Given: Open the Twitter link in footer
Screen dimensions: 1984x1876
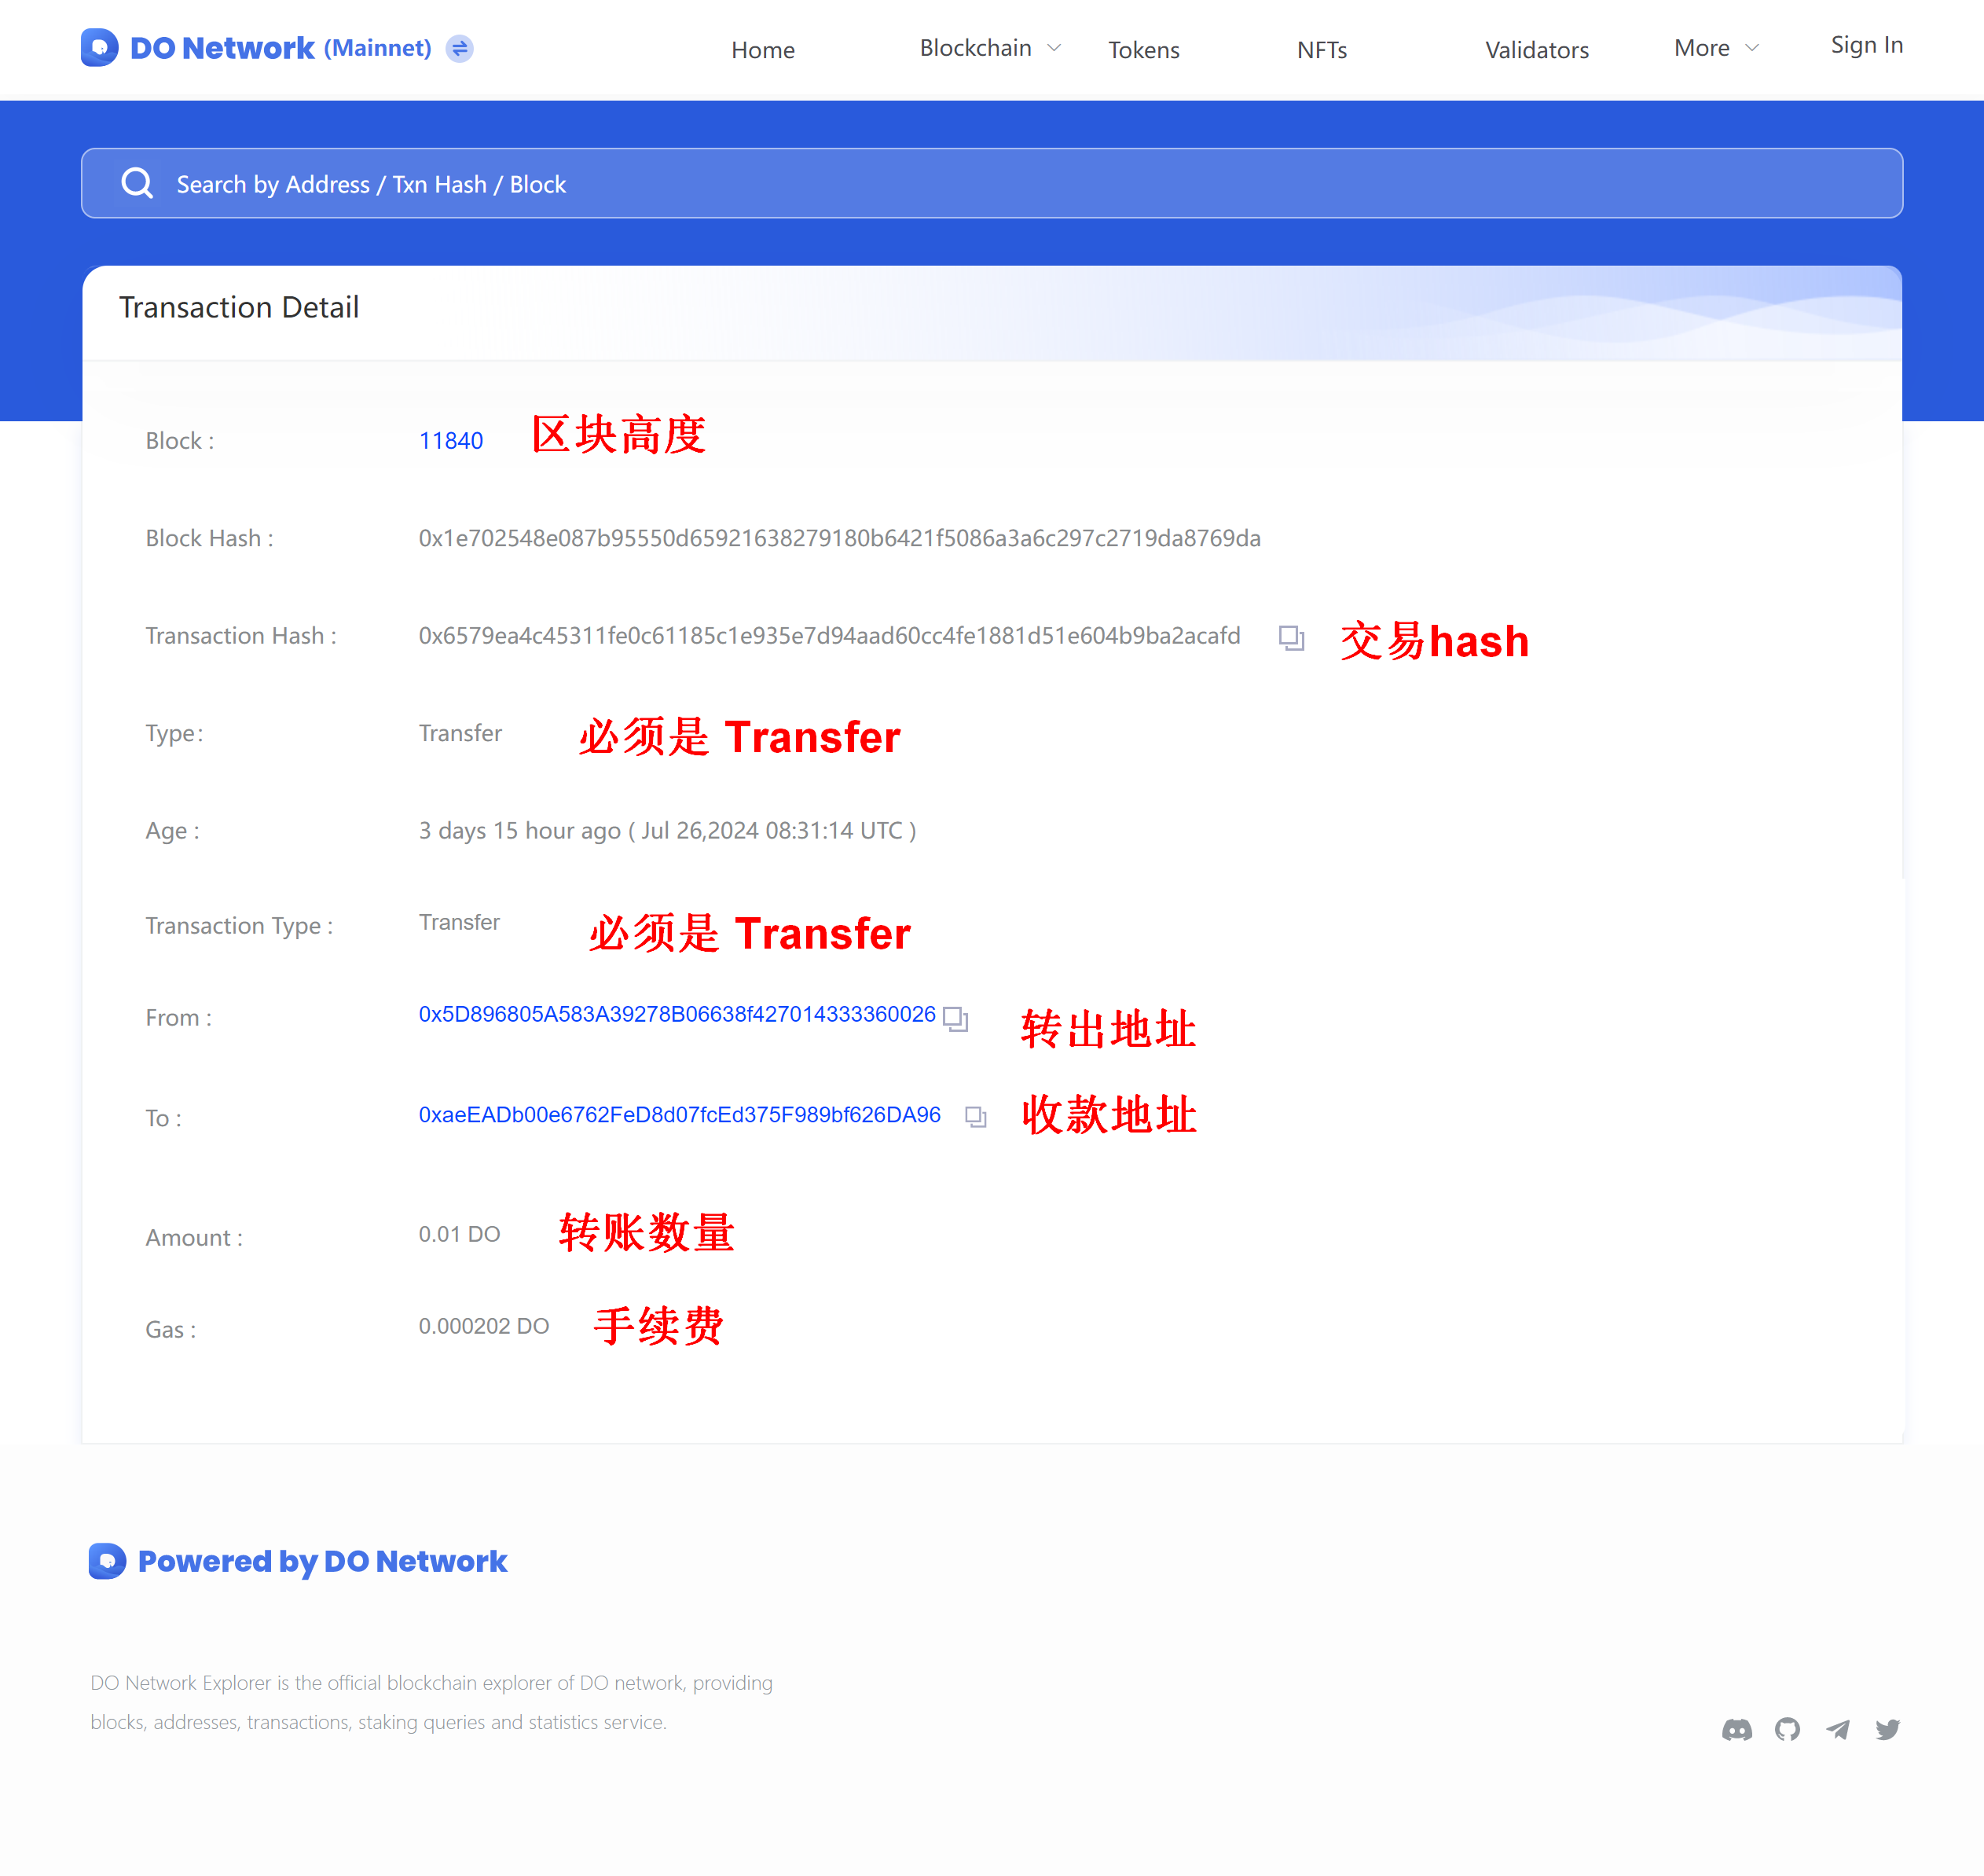Looking at the screenshot, I should 1887,1729.
